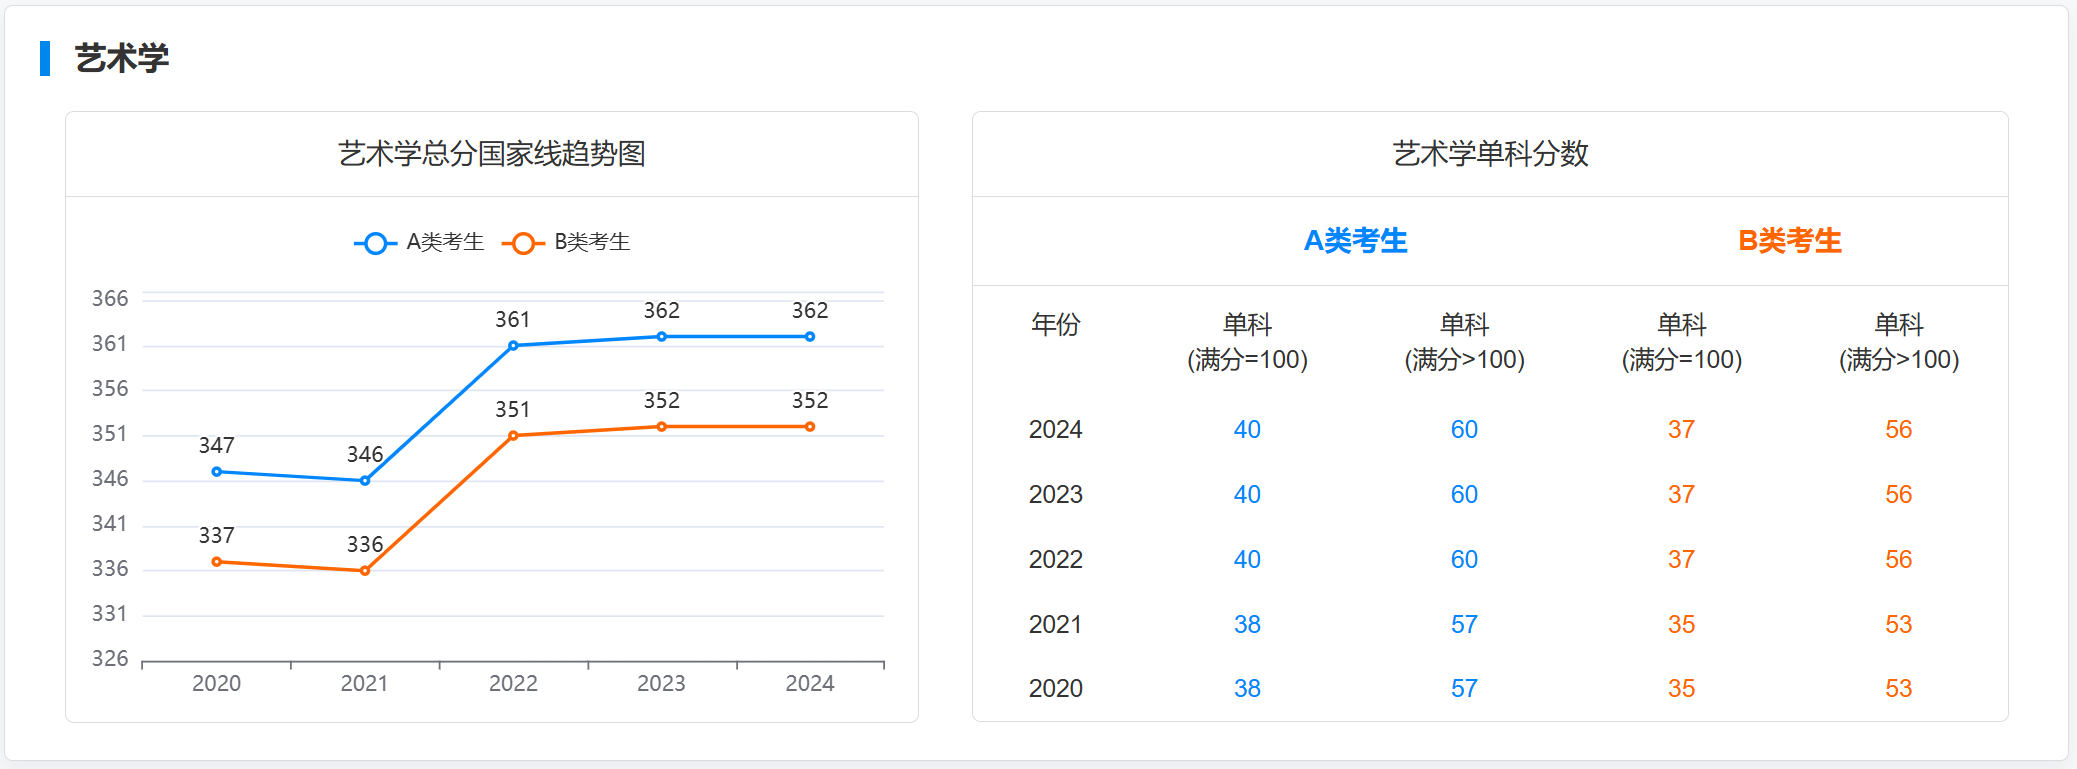Image resolution: width=2077 pixels, height=769 pixels.
Task: Click the 2023 B类考生 data point 352
Action: [661, 427]
